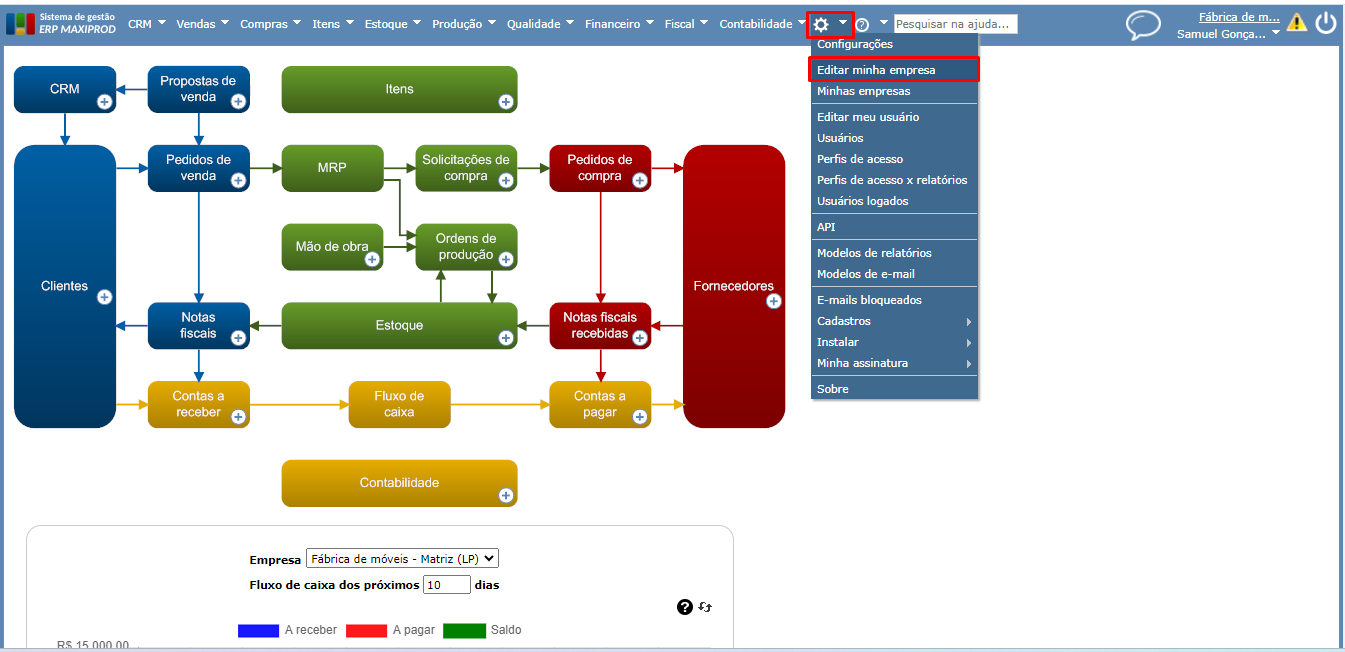Click the cash flow days input field
The height and width of the screenshot is (652, 1345).
[x=447, y=585]
